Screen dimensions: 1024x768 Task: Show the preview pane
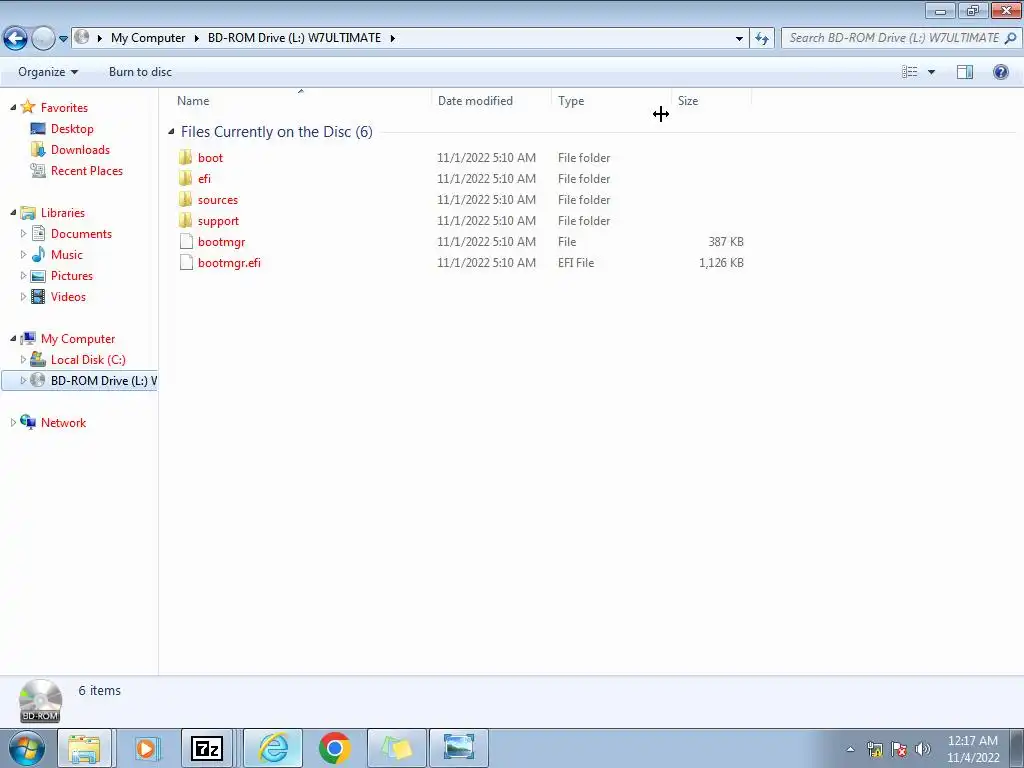(965, 72)
